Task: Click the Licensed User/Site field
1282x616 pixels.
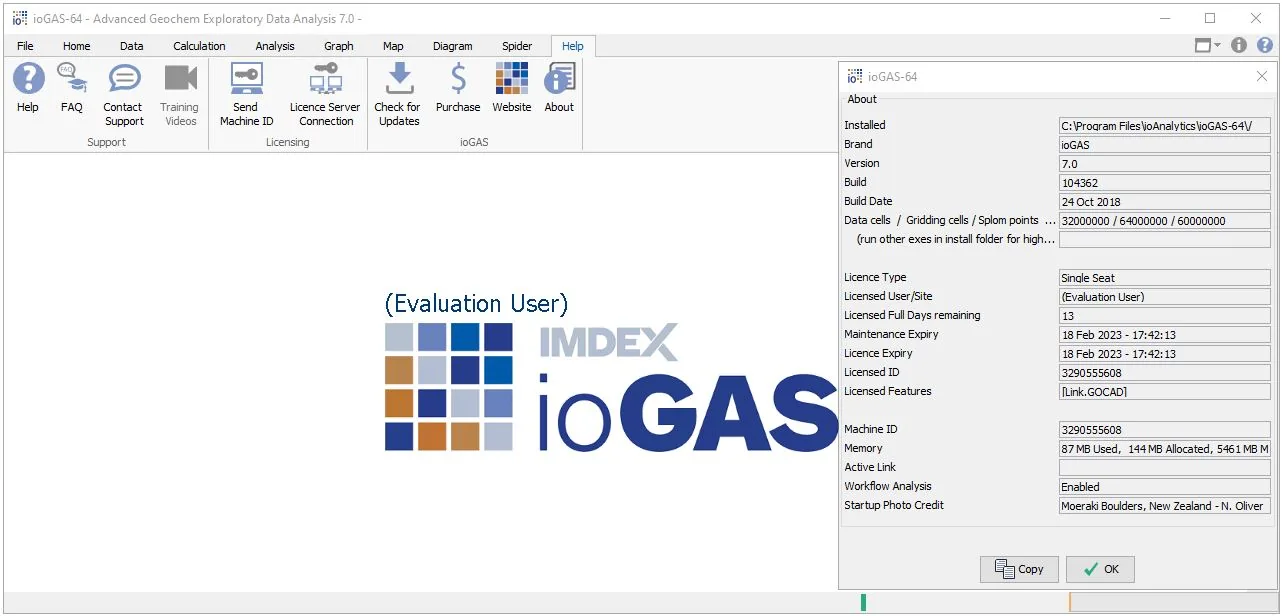Action: 1165,297
